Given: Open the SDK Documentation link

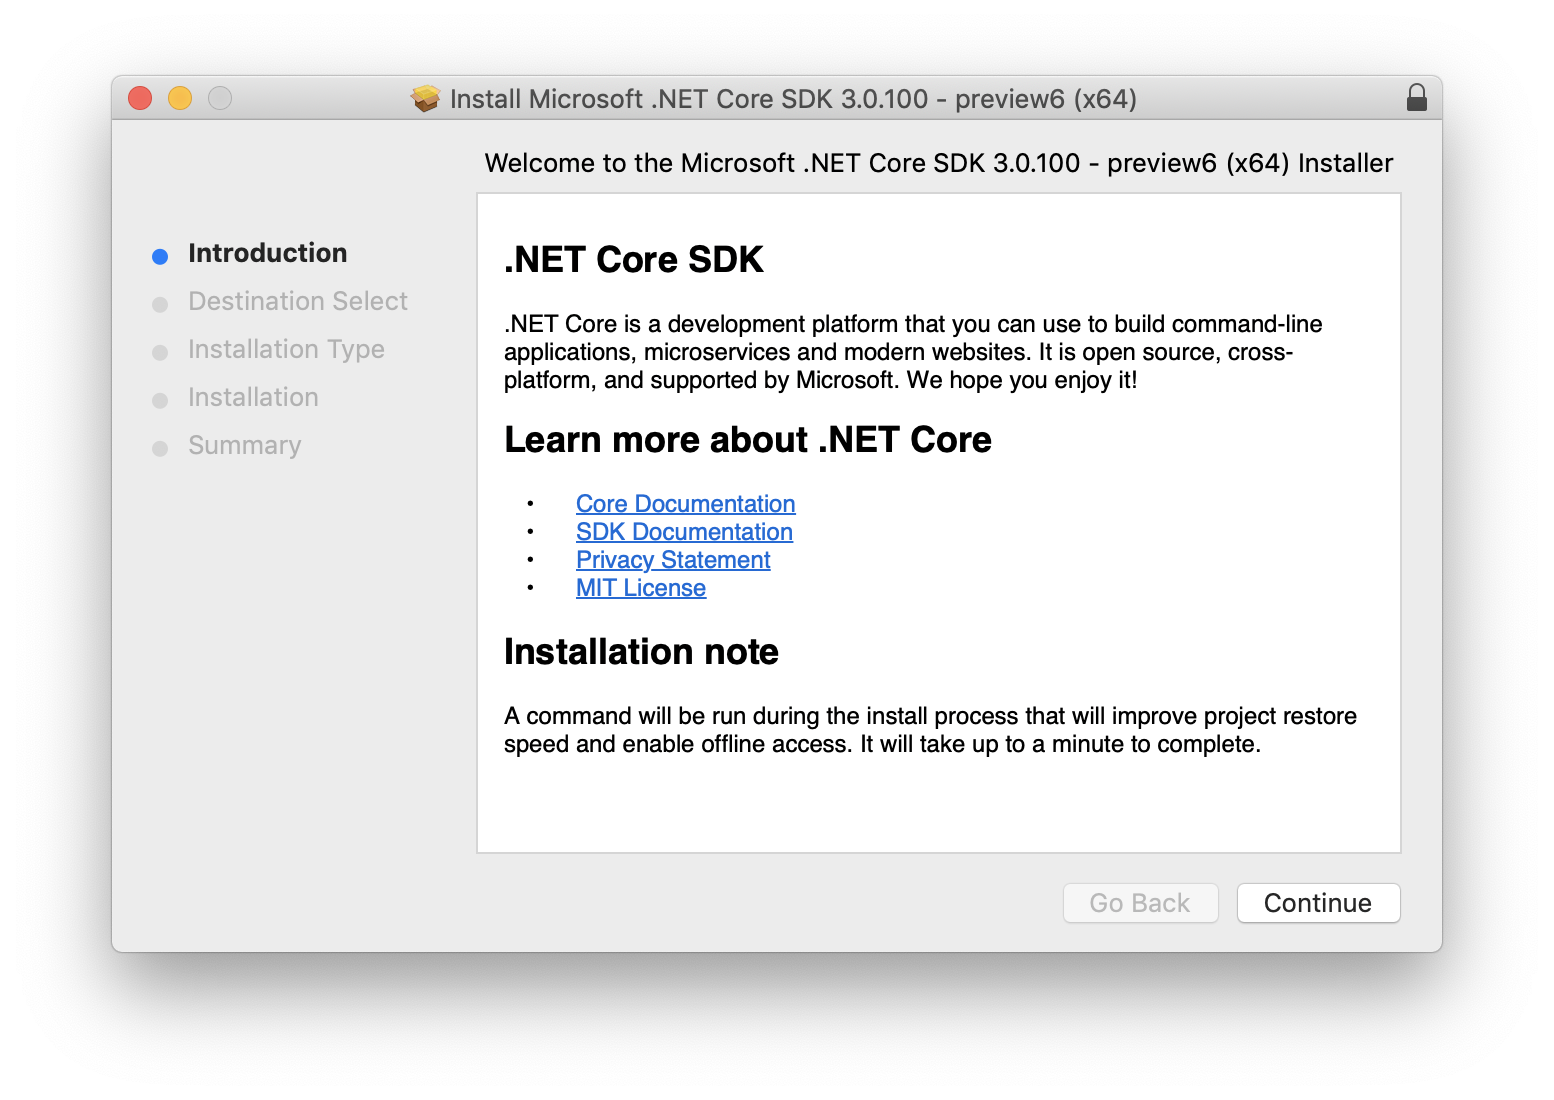Looking at the screenshot, I should coord(684,532).
